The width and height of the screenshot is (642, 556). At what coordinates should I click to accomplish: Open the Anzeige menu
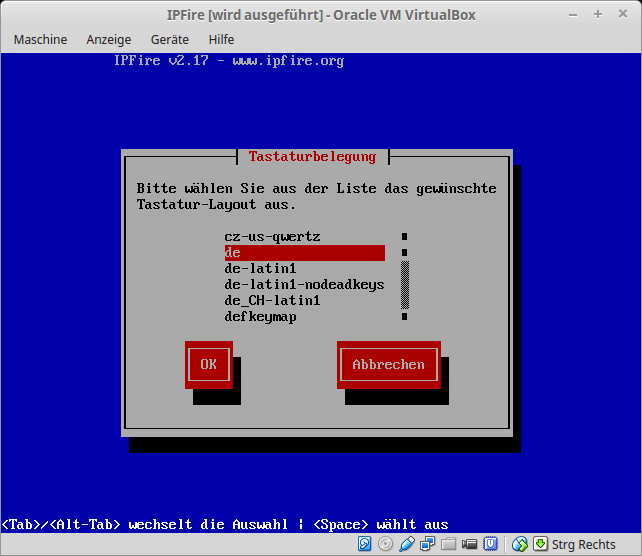point(109,40)
